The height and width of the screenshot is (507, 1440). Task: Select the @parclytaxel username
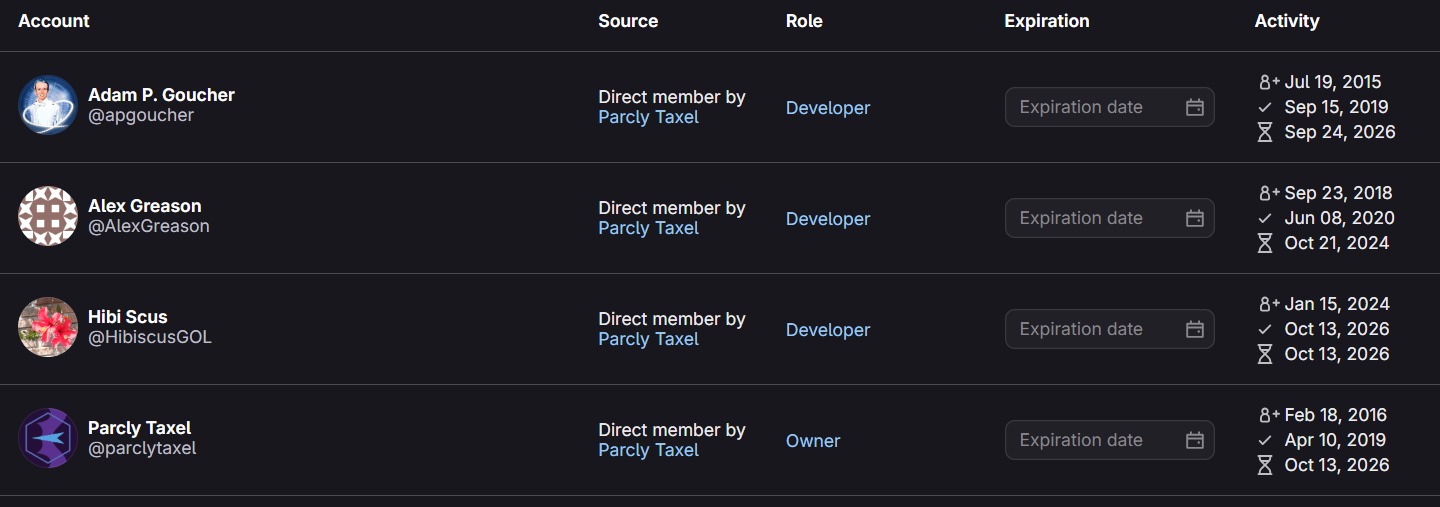142,448
